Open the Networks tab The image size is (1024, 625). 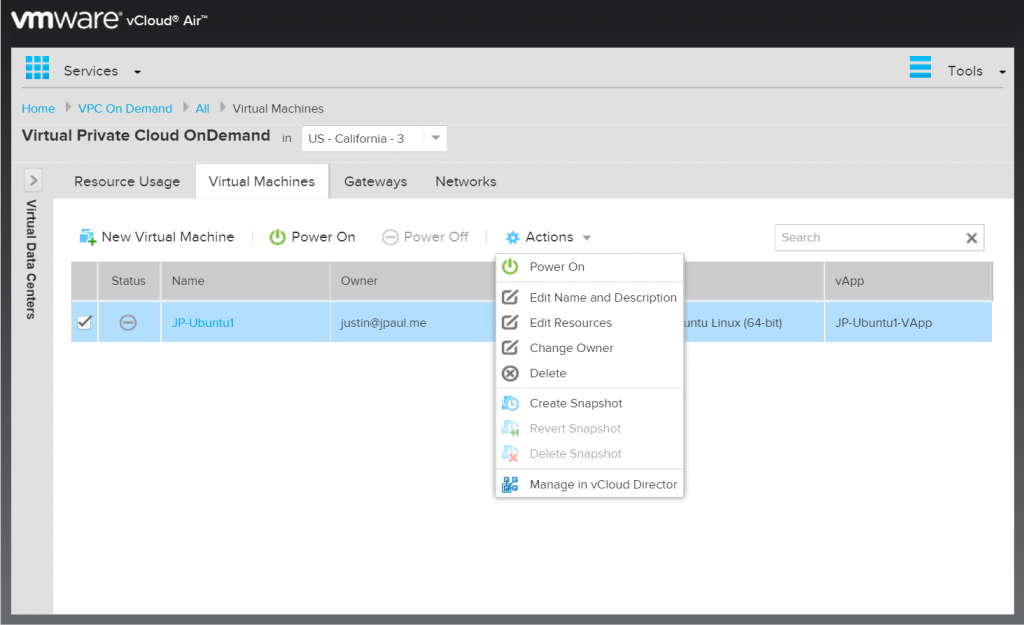[466, 182]
